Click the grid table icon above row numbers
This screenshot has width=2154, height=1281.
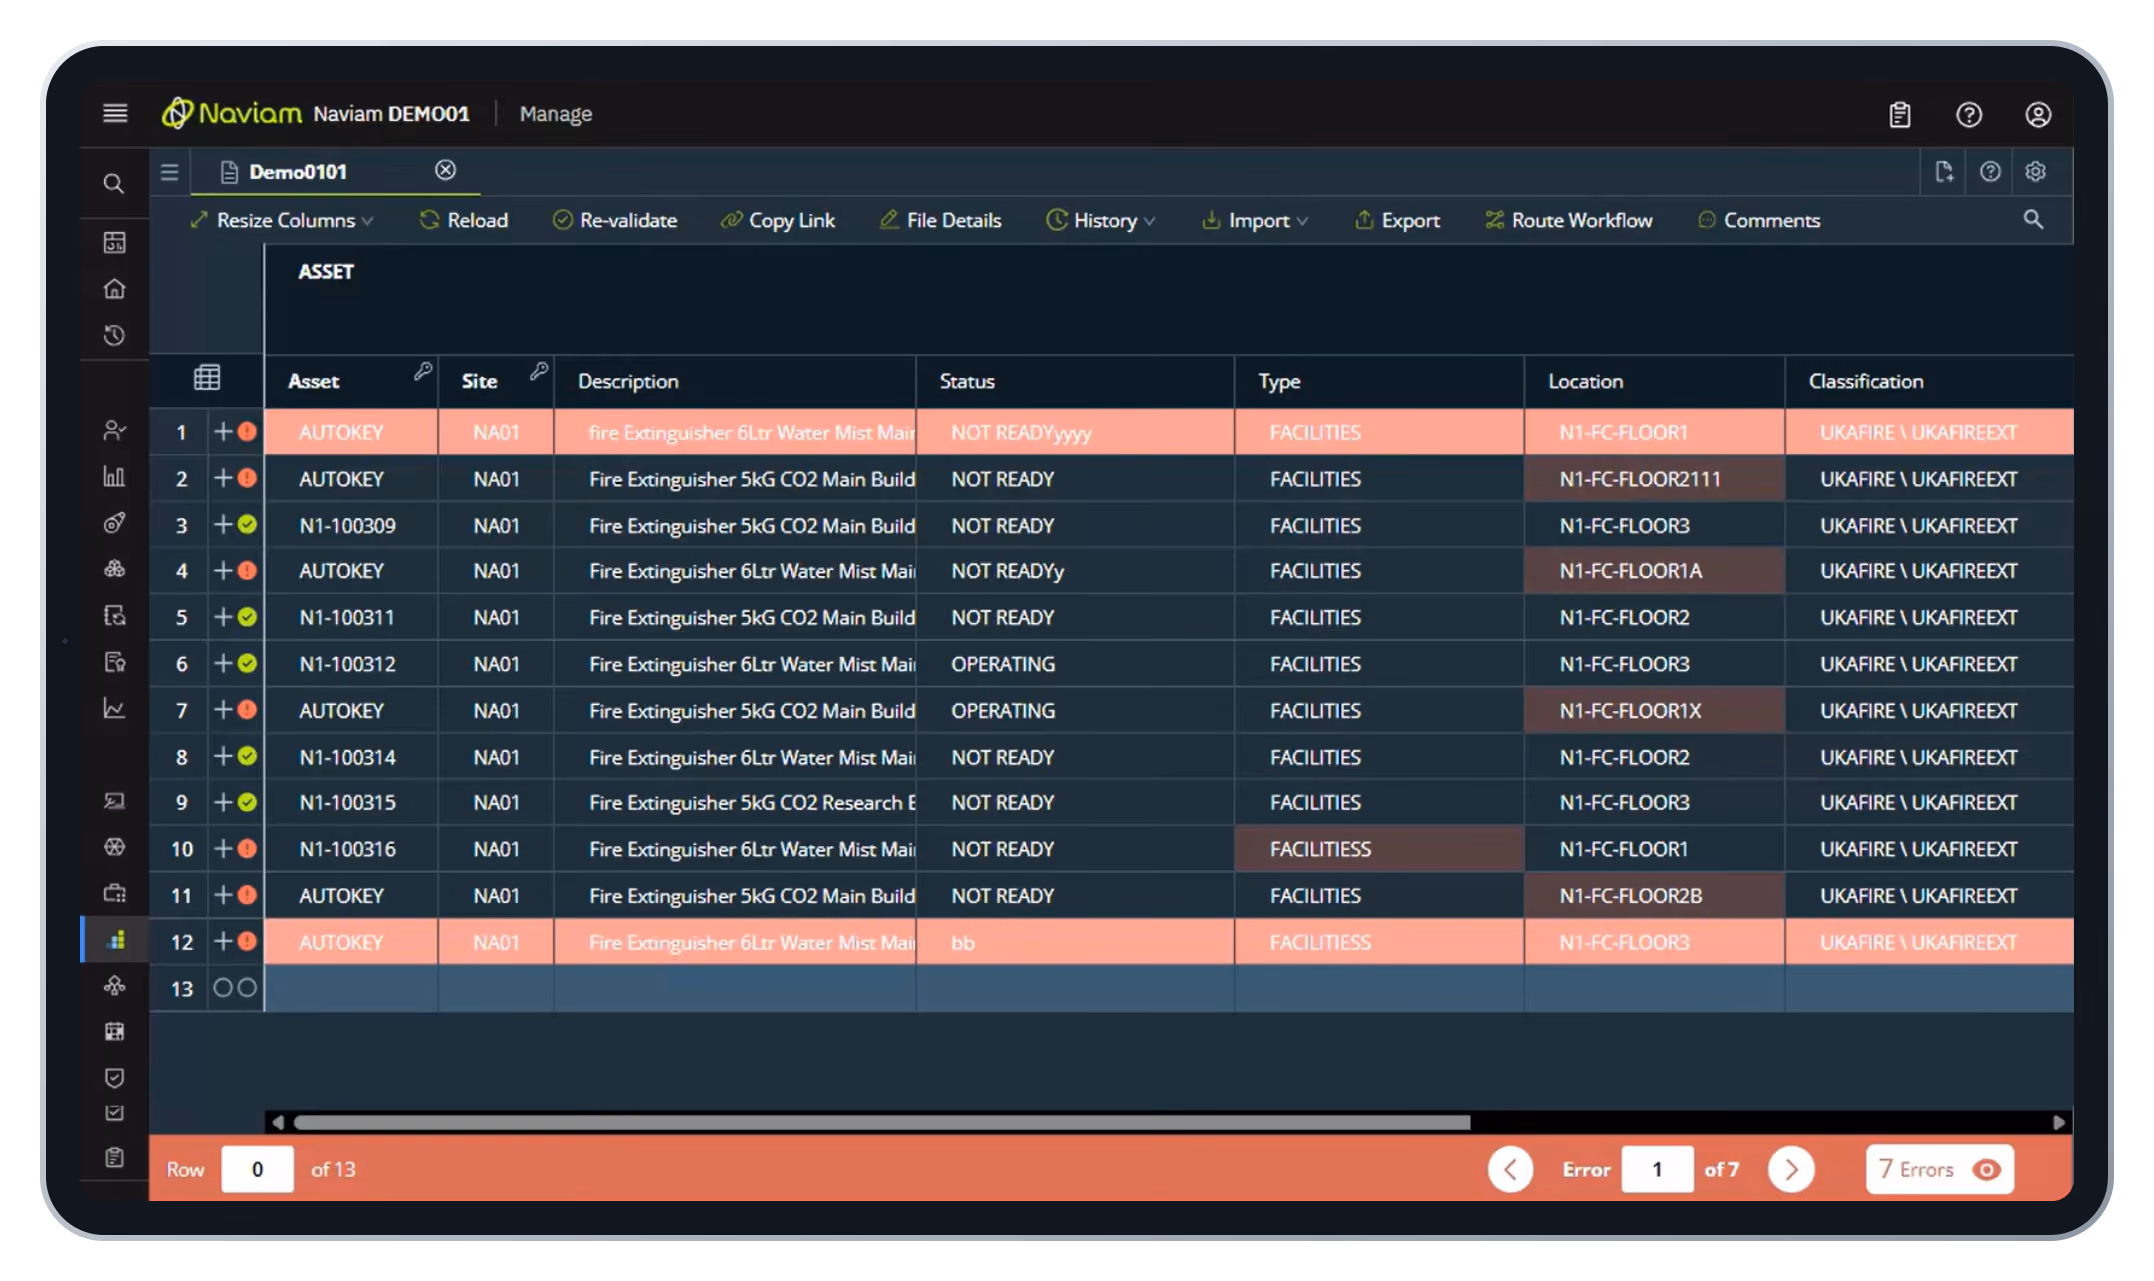[207, 378]
